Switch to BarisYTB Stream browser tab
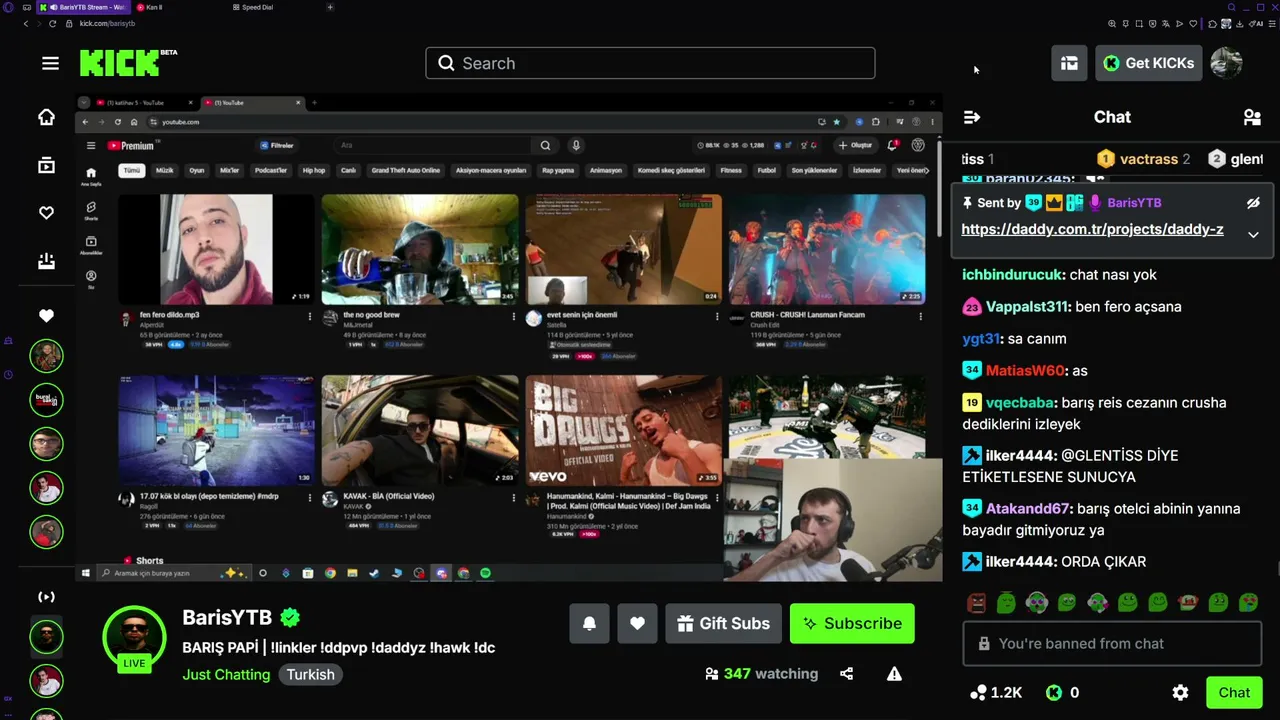Viewport: 1280px width, 720px height. click(x=84, y=7)
